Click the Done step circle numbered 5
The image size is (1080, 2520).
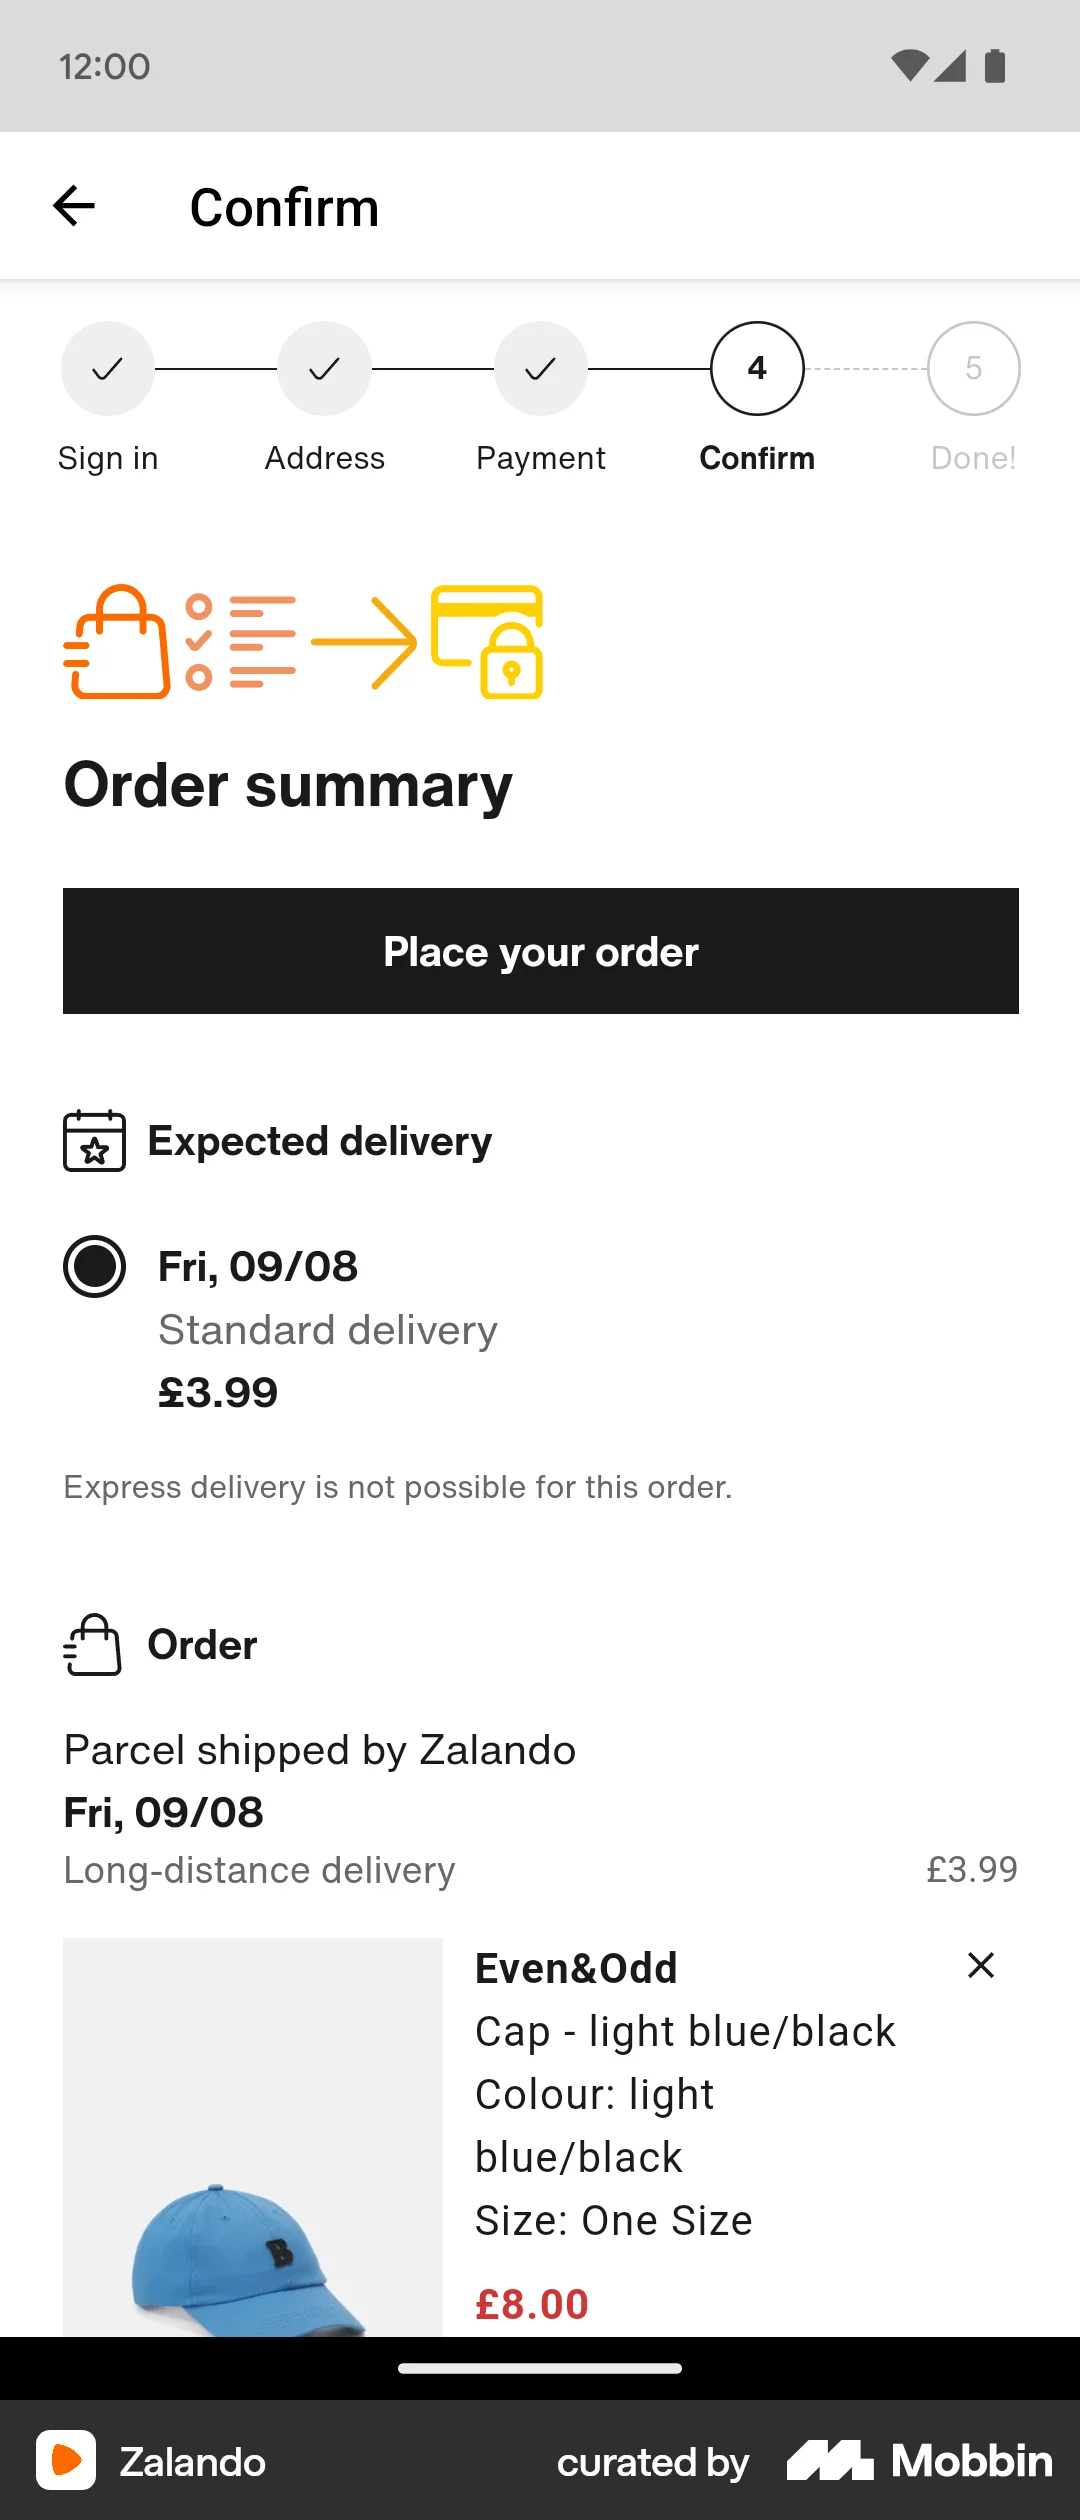click(972, 368)
